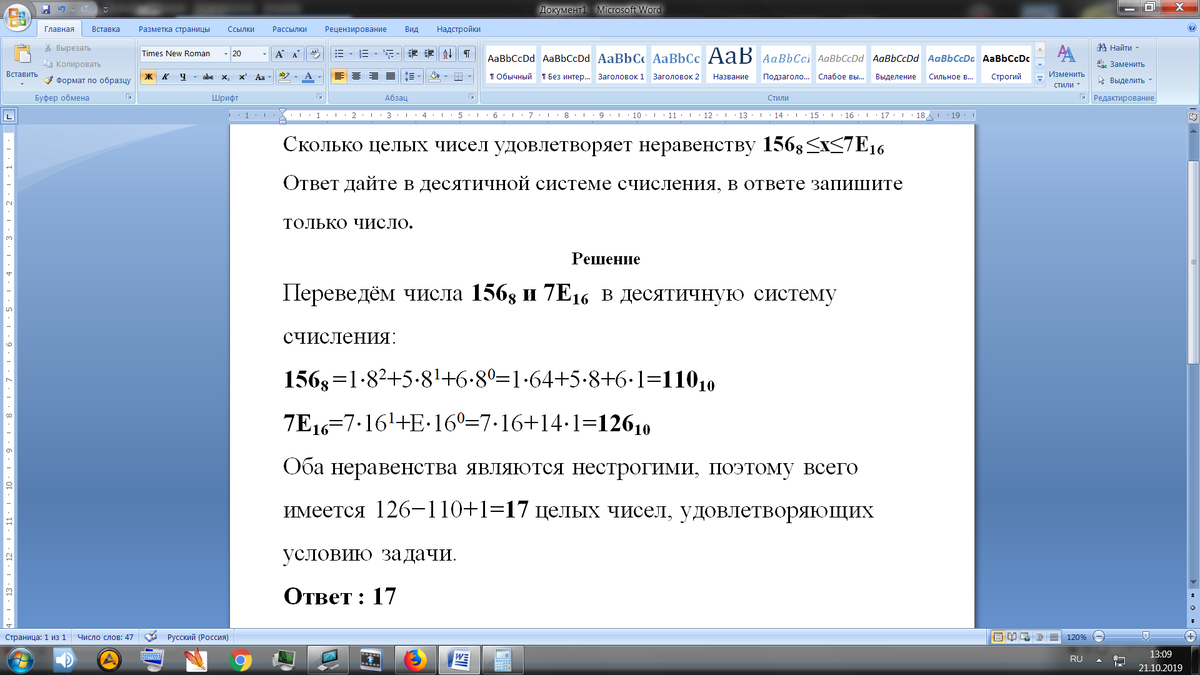Viewport: 1200px width, 675px height.
Task: Select the Format Painter tool
Action: tap(92, 80)
